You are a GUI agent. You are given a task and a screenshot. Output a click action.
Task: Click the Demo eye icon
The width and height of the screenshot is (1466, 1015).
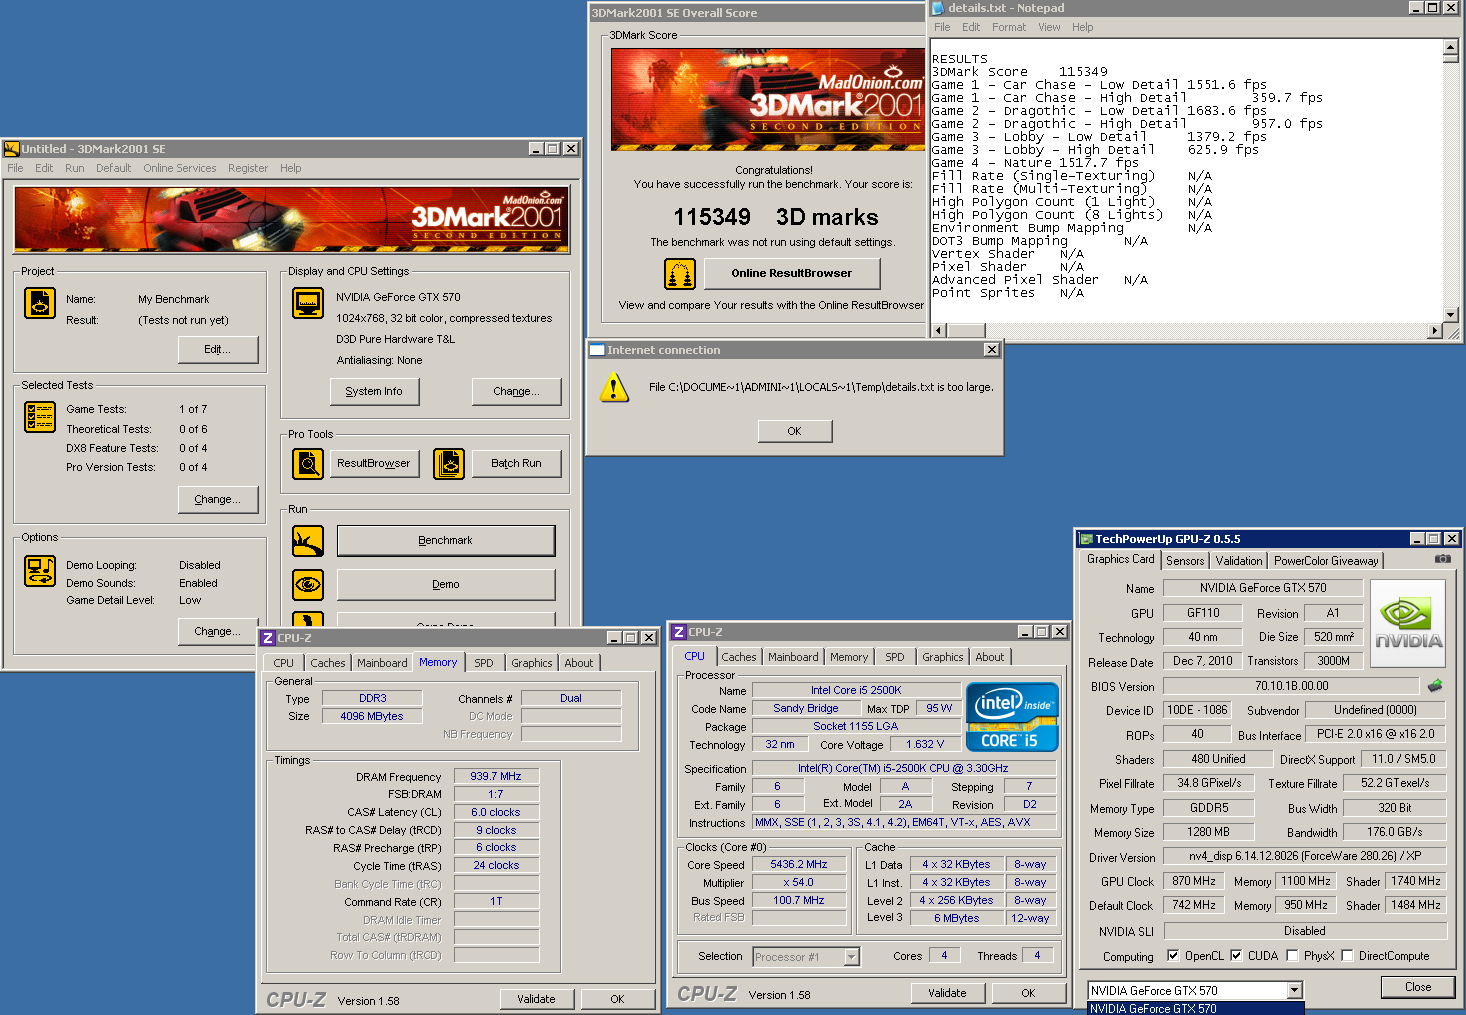pyautogui.click(x=308, y=584)
